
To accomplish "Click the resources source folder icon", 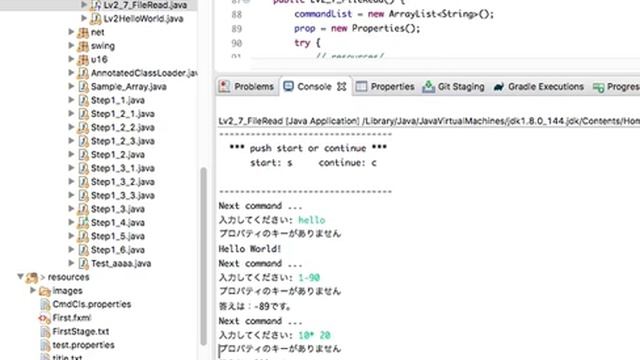I will coord(31,278).
